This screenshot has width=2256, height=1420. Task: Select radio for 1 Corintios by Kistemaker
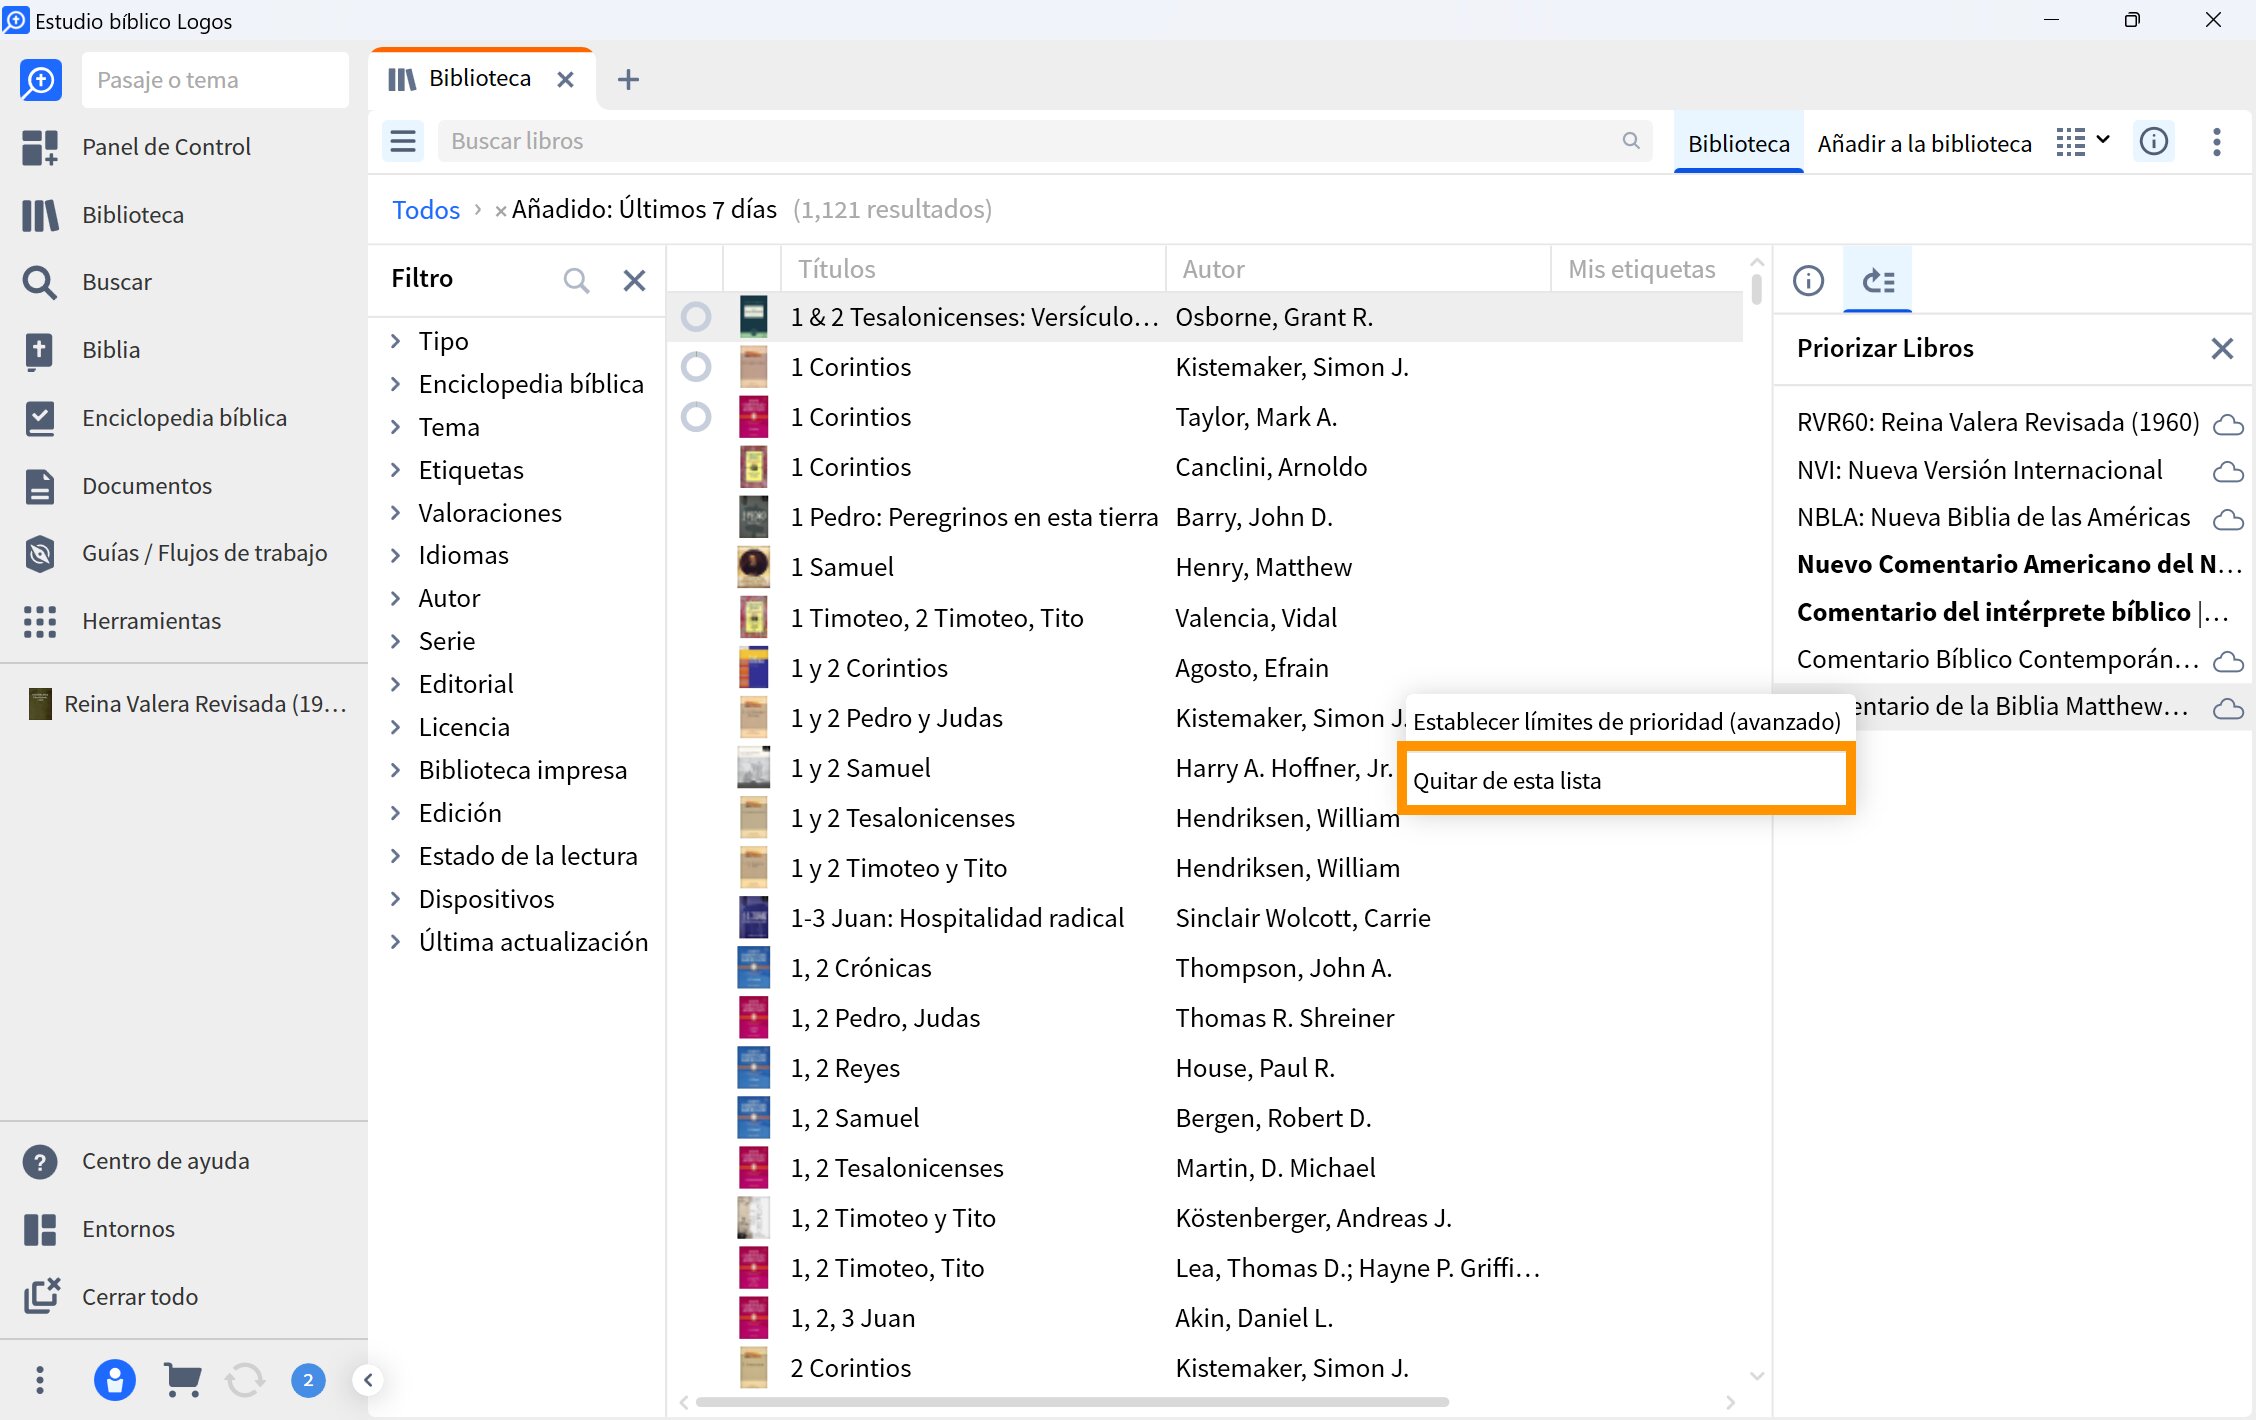coord(696,367)
